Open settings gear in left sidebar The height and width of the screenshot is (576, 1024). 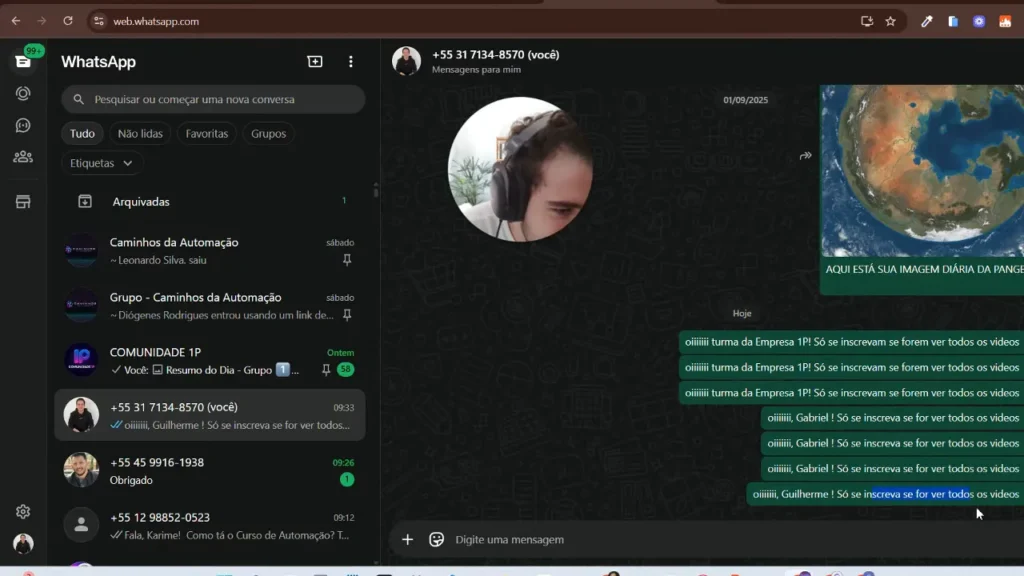[23, 512]
